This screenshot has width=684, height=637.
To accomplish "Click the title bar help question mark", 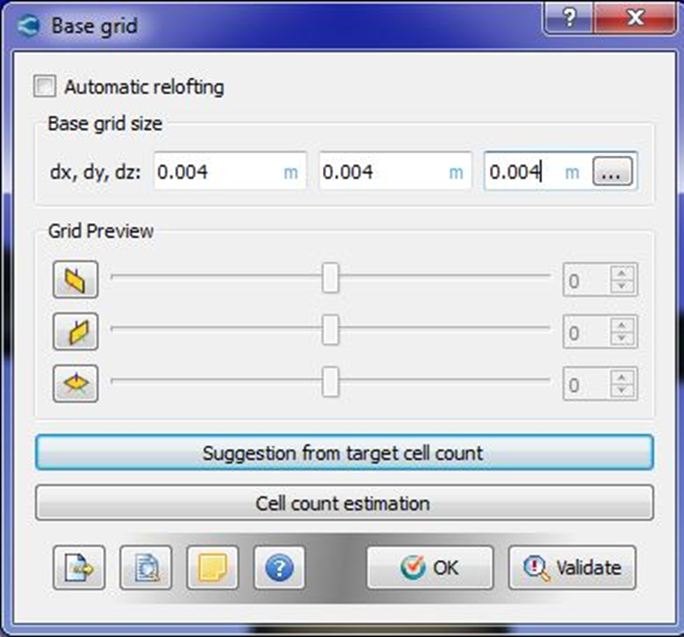I will tap(569, 17).
